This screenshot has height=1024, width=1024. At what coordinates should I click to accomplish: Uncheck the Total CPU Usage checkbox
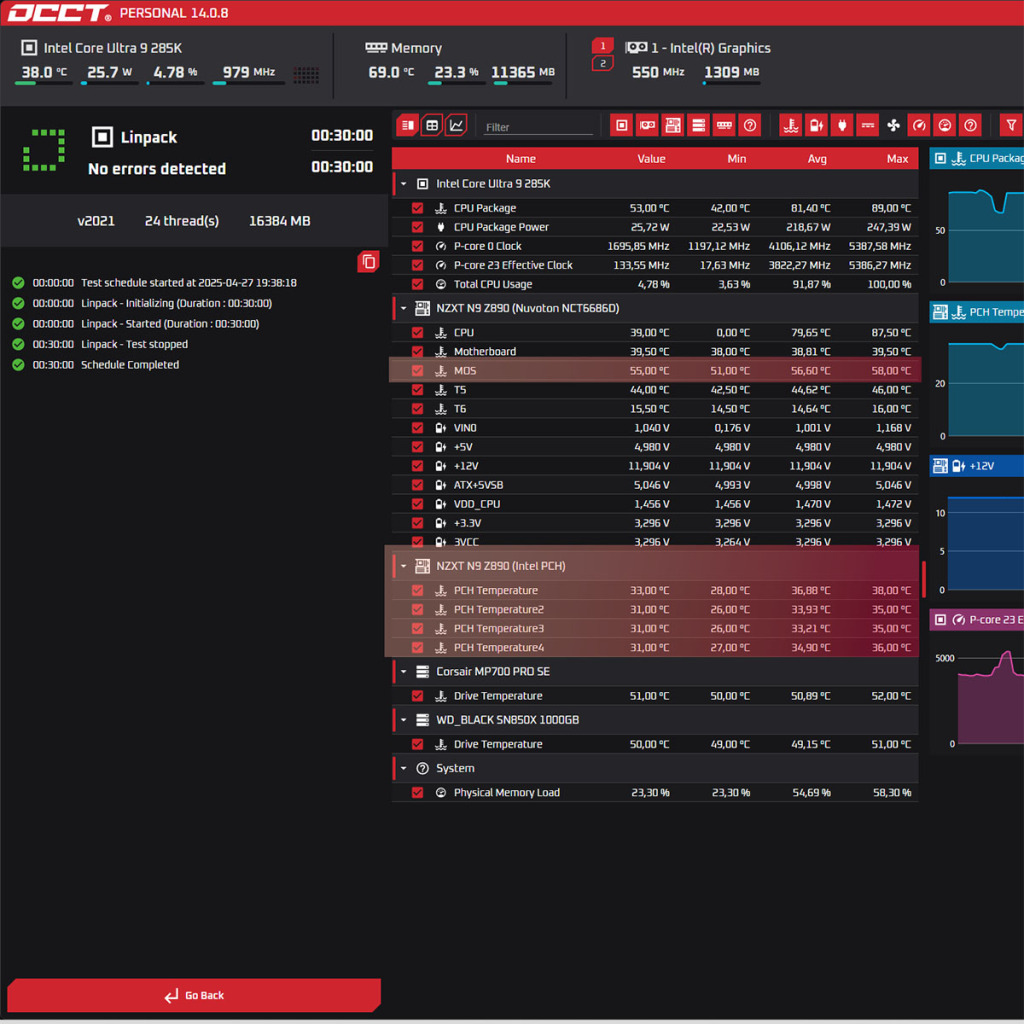tap(417, 285)
